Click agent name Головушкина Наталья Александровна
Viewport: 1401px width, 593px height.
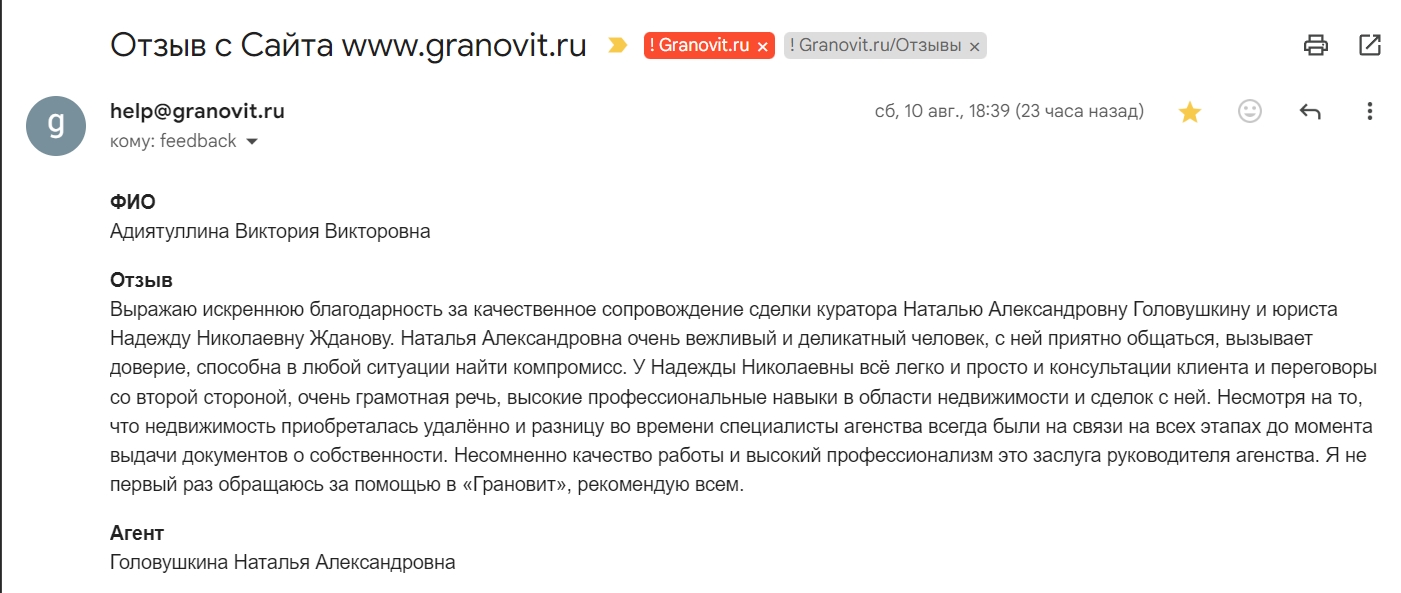coord(283,562)
